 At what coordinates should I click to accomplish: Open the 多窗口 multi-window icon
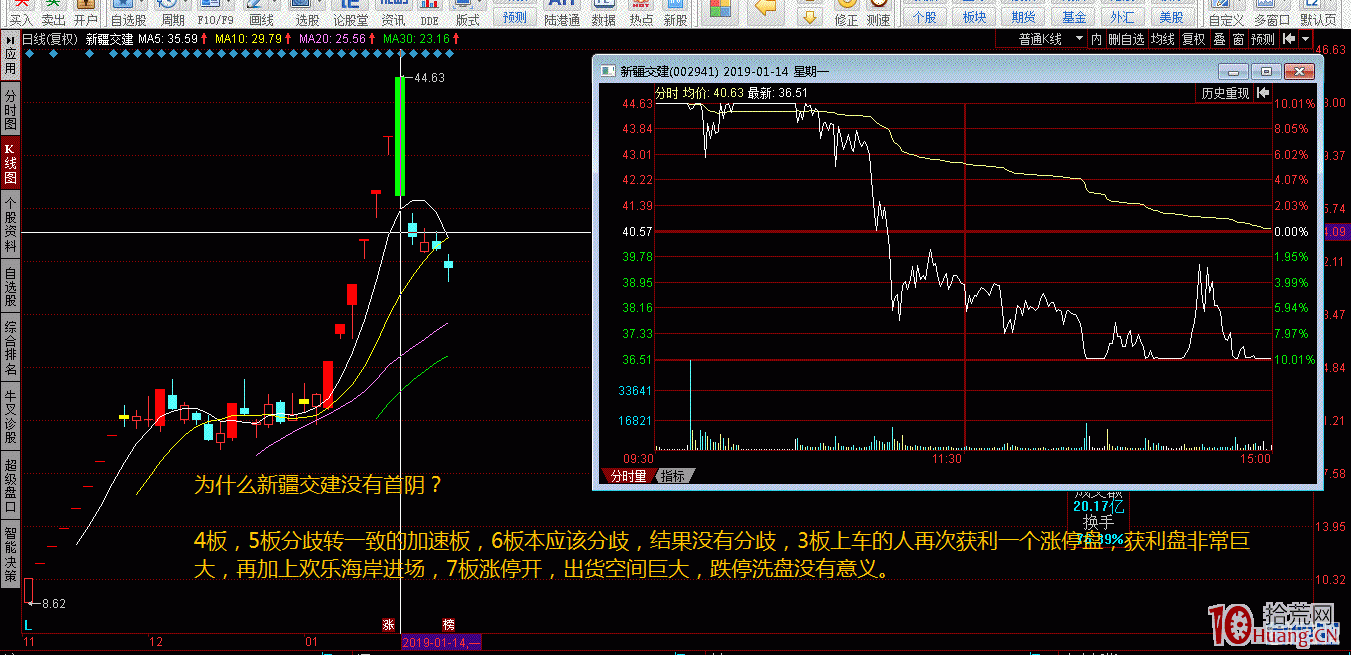point(1271,13)
